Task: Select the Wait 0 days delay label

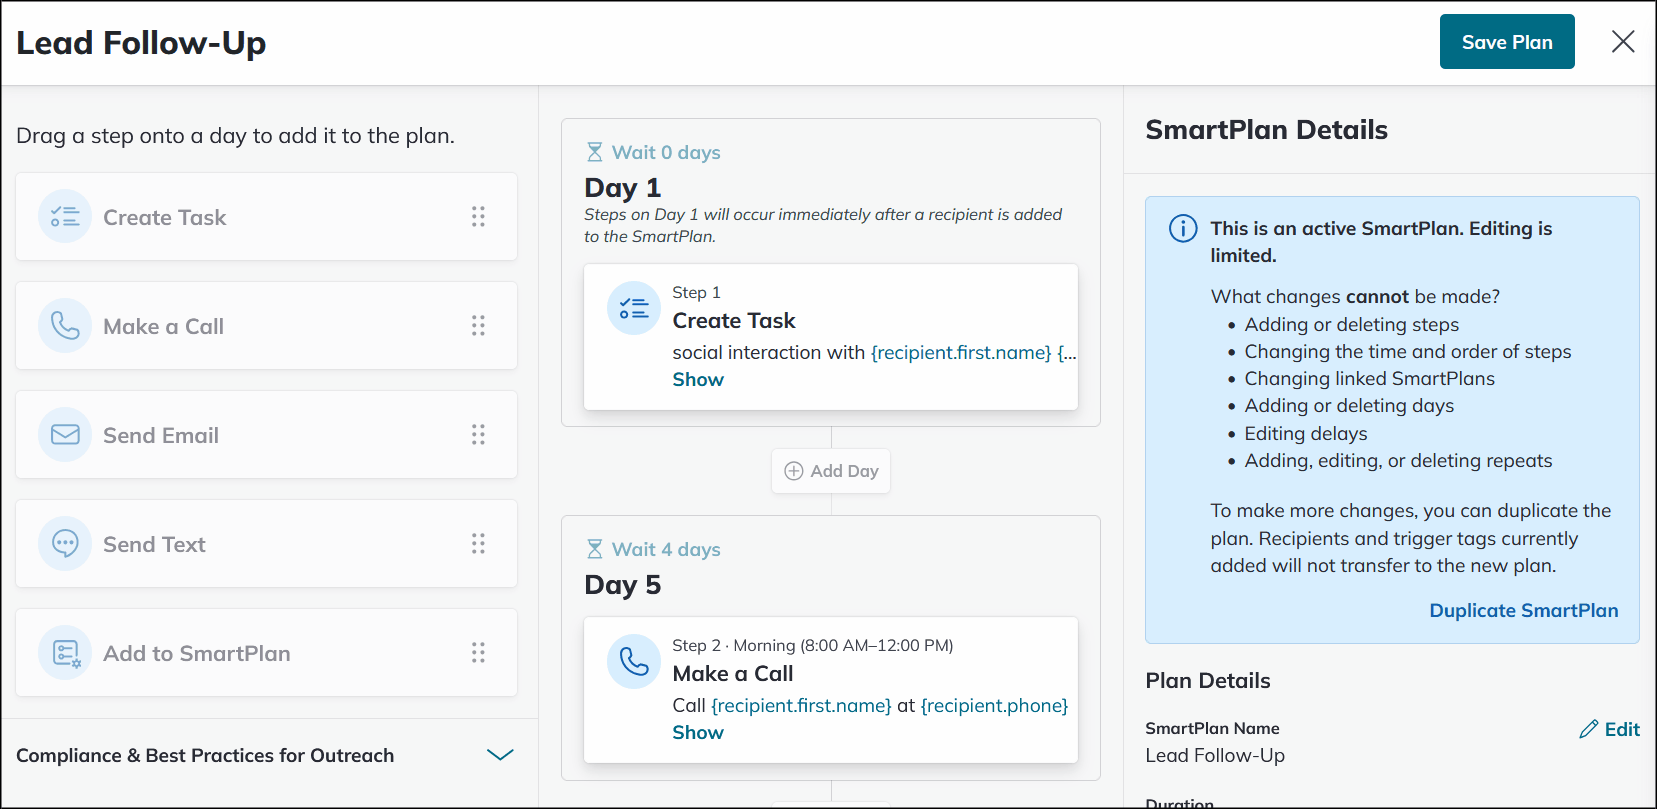Action: (x=666, y=152)
